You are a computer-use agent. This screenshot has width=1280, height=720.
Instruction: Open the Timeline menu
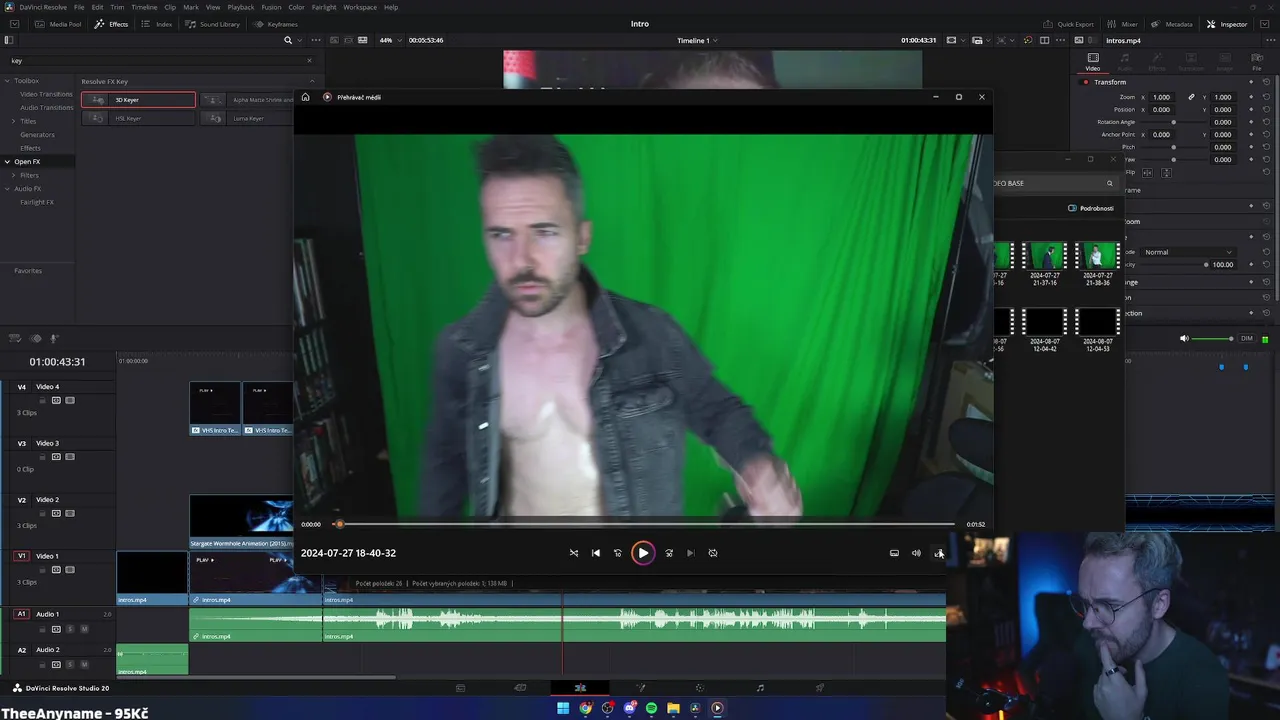tap(144, 7)
